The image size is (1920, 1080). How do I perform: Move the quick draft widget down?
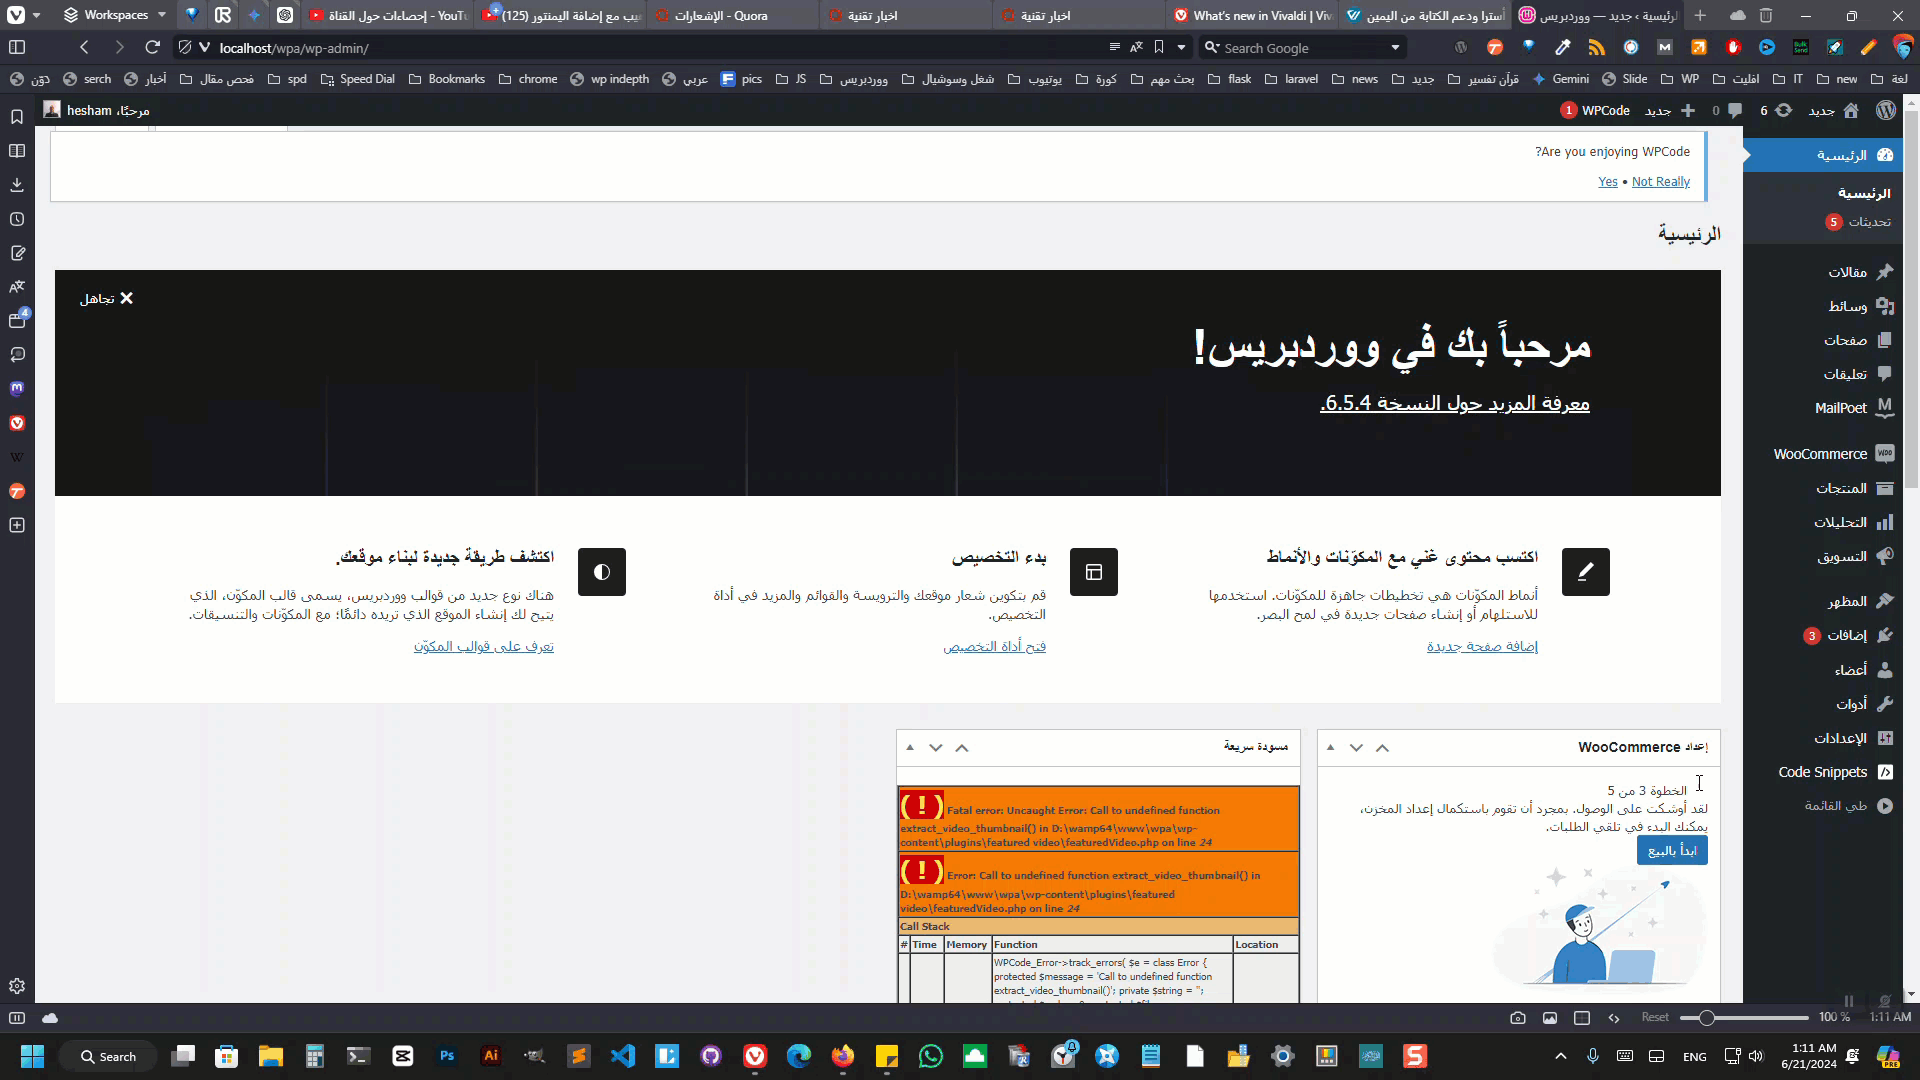click(x=936, y=747)
